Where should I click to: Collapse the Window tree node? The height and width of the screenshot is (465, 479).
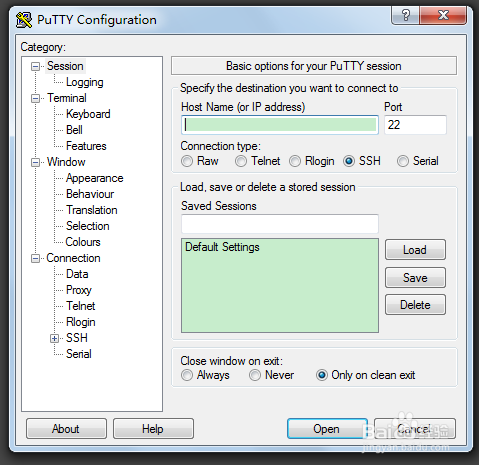[35, 162]
